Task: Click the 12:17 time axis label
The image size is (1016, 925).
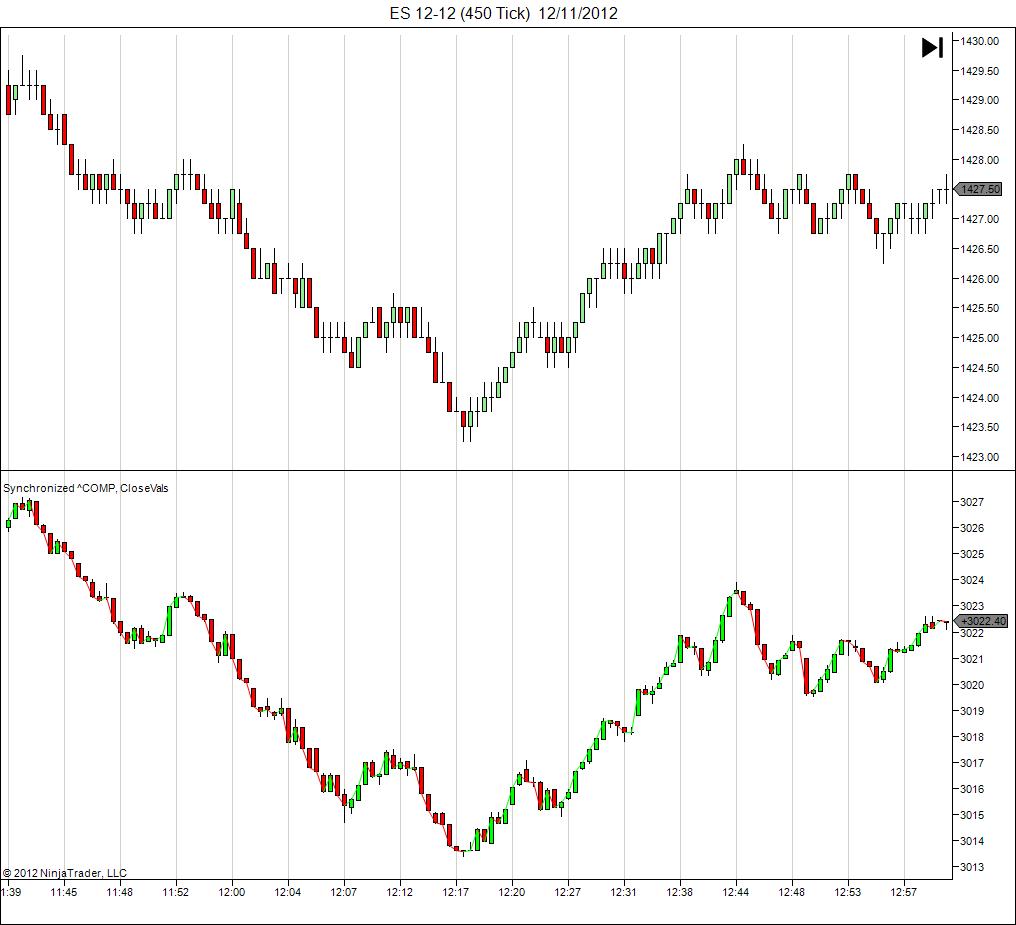Action: pyautogui.click(x=456, y=892)
